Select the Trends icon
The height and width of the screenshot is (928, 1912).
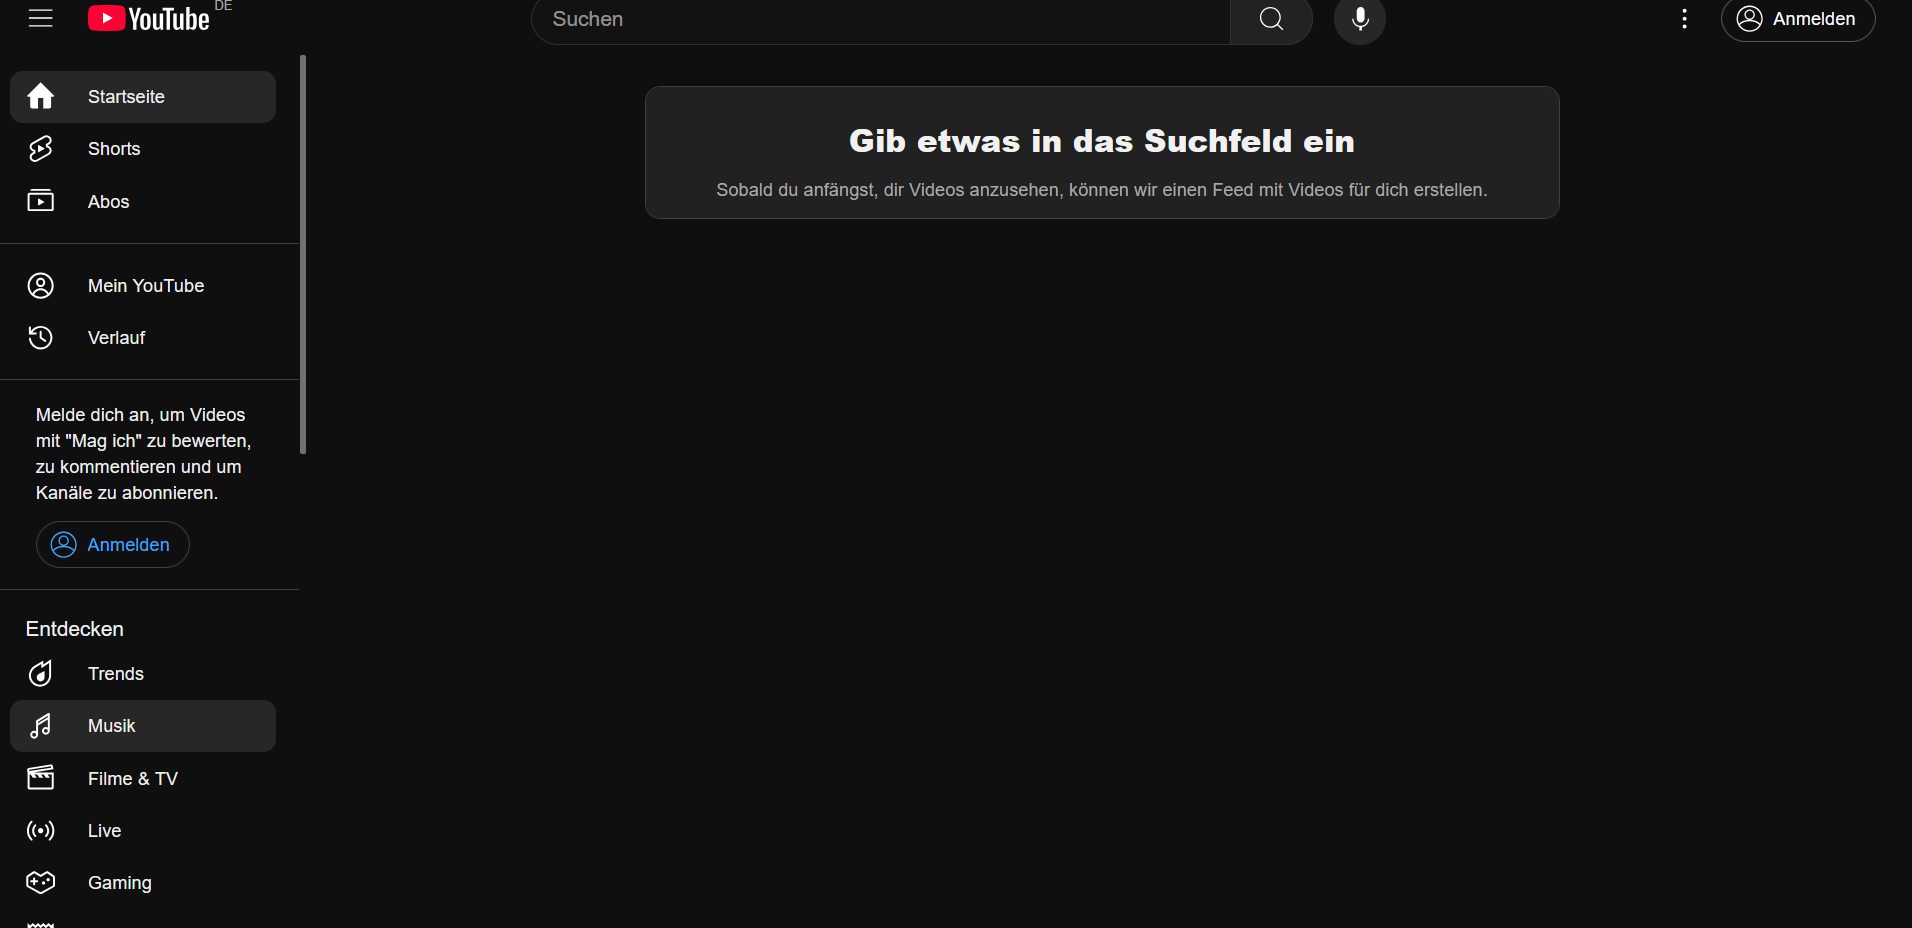point(40,673)
